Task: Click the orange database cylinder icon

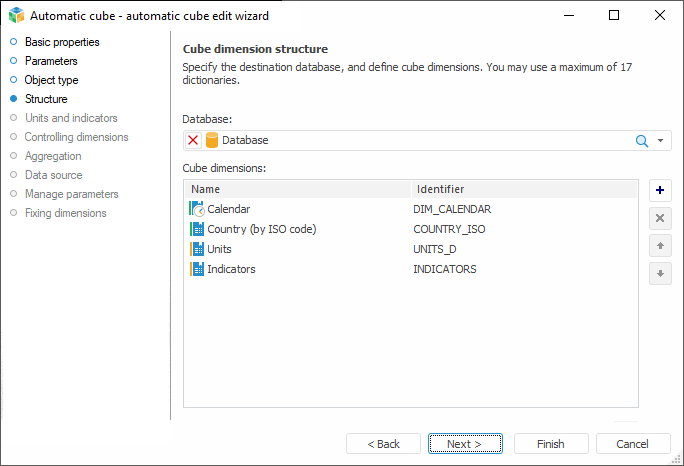Action: pos(212,141)
